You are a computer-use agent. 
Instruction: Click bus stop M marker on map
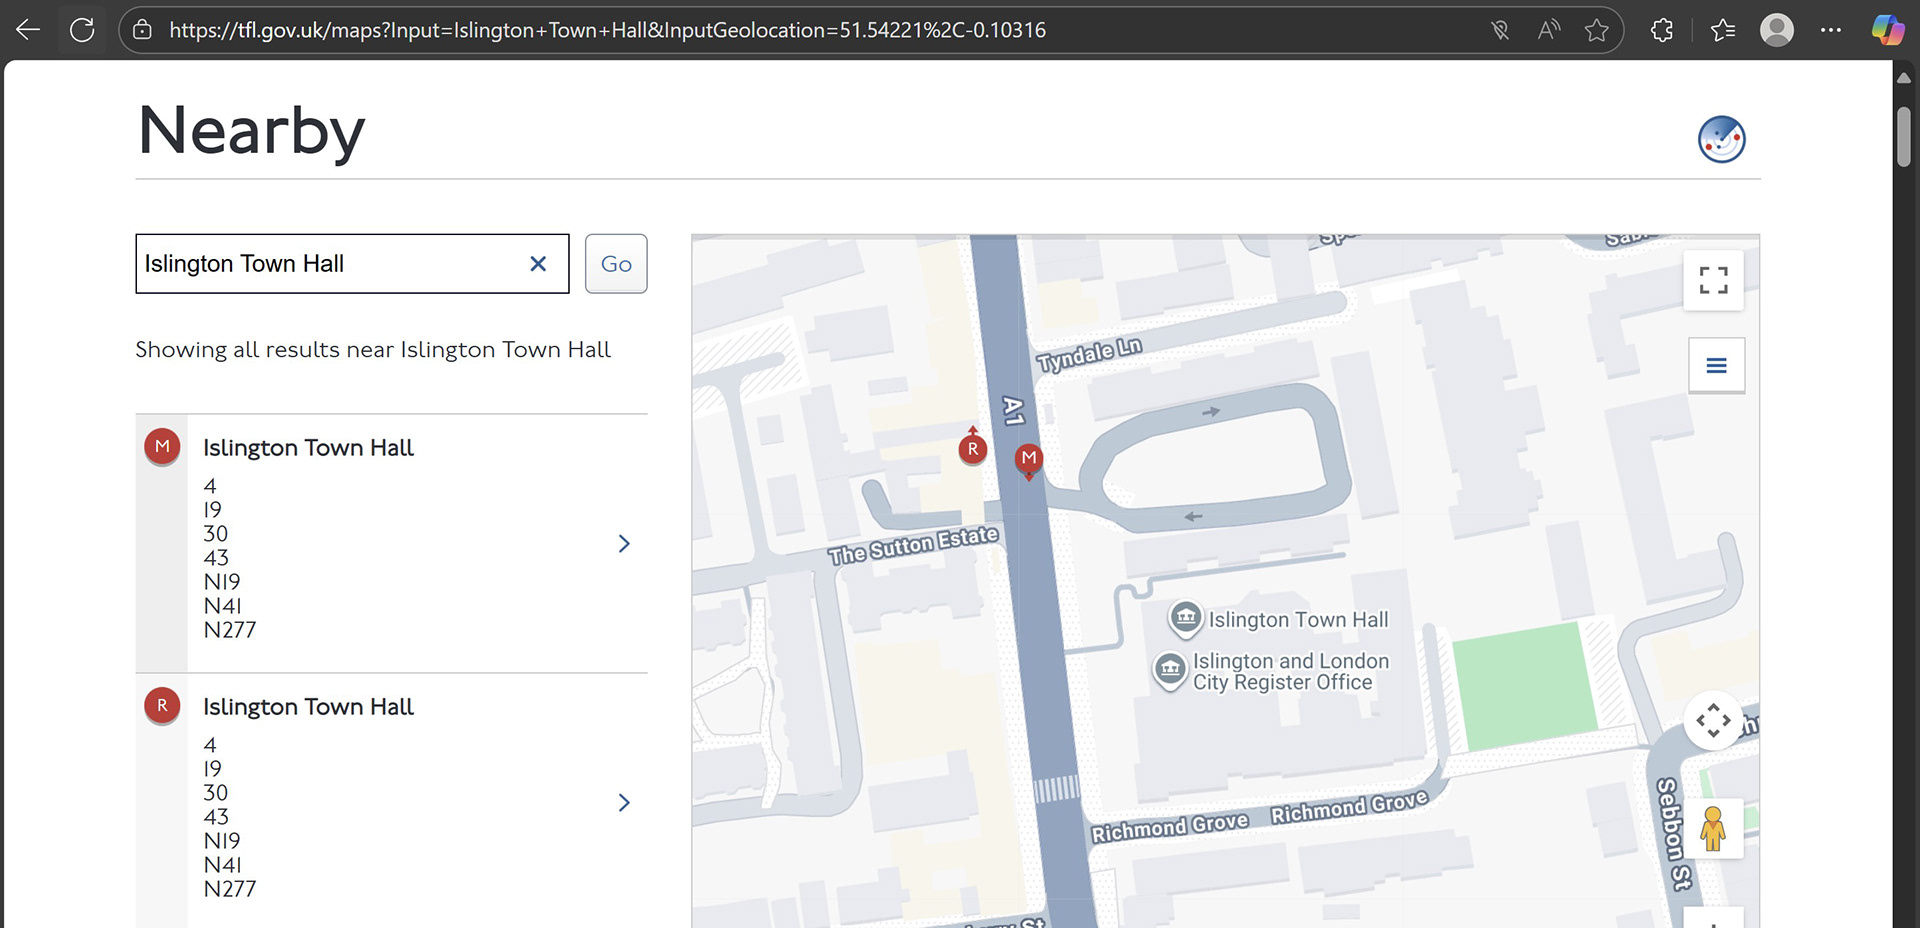click(x=1029, y=460)
